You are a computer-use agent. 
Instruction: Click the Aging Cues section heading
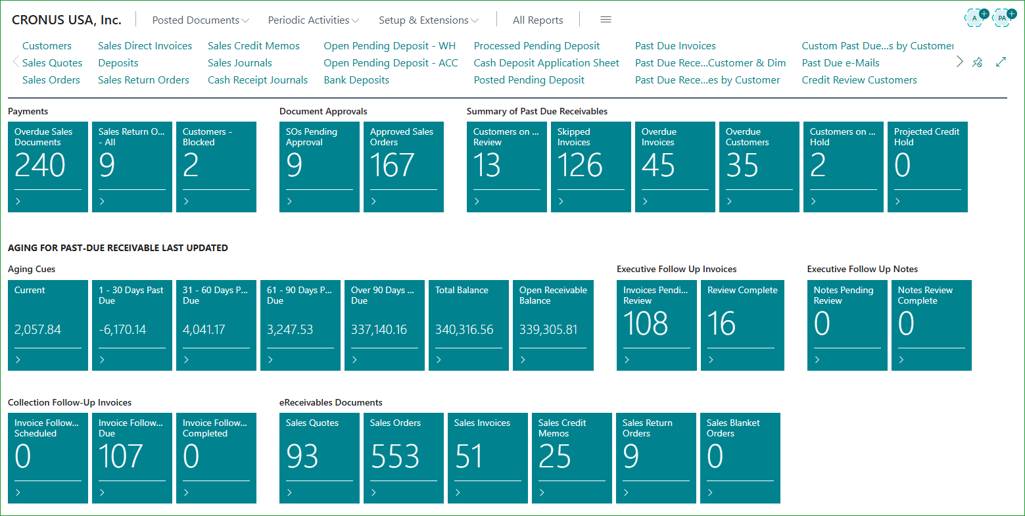coord(31,269)
